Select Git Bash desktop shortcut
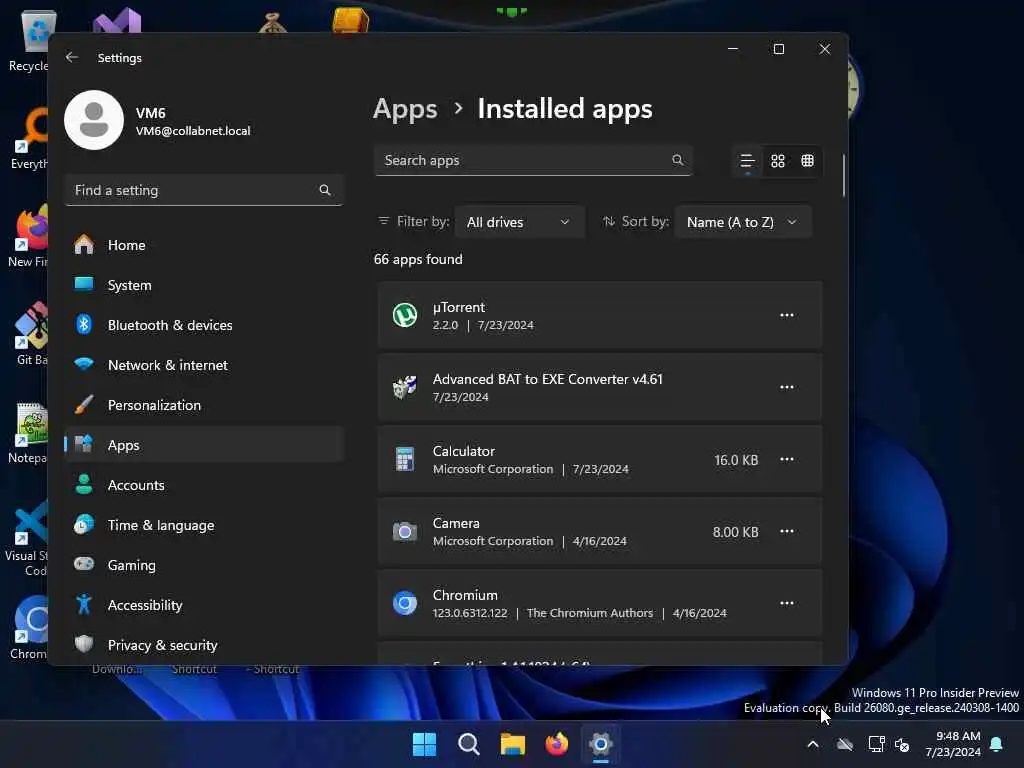Image resolution: width=1024 pixels, height=768 pixels. pyautogui.click(x=30, y=334)
